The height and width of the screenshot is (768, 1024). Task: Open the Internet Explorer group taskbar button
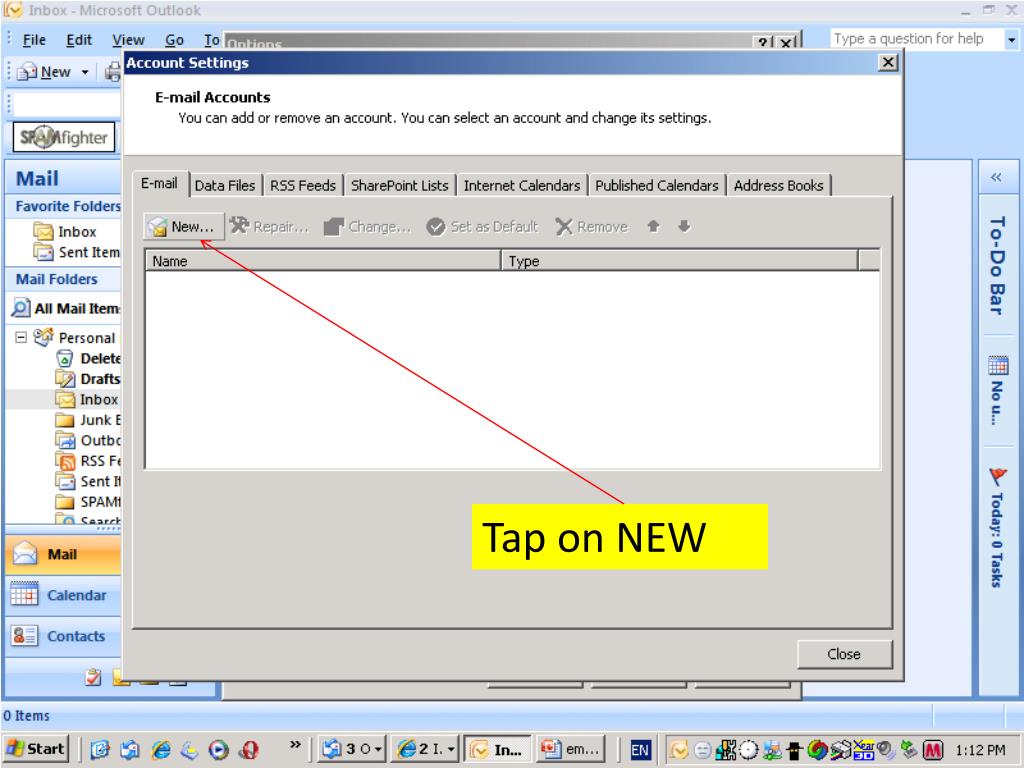click(426, 749)
